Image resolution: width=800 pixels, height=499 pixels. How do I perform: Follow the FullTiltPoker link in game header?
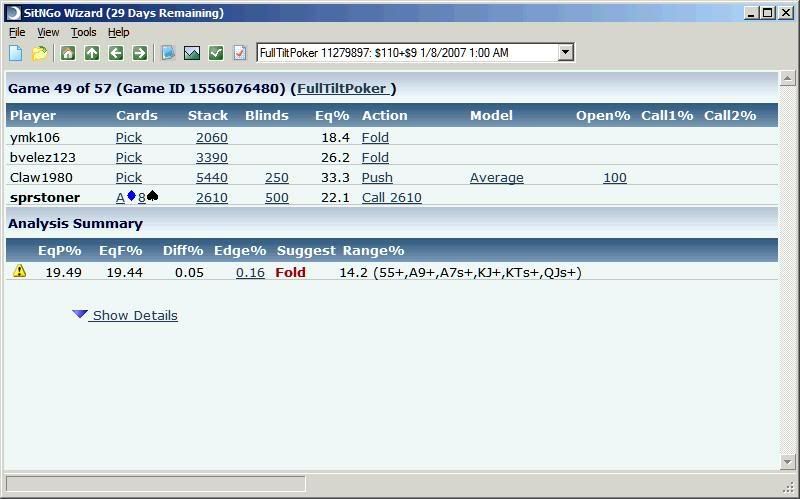[343, 89]
